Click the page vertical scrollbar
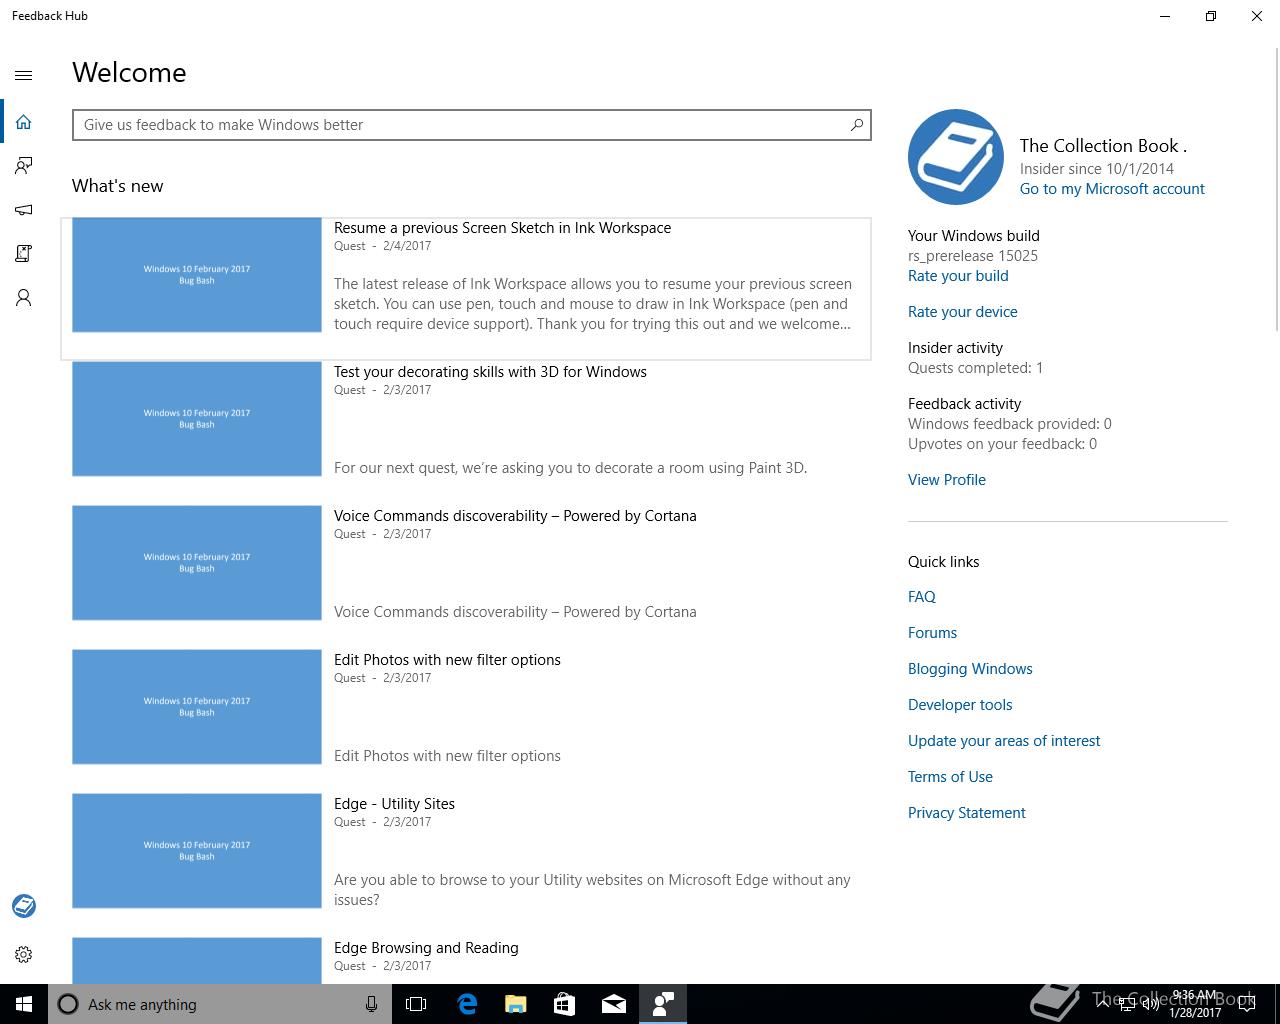The image size is (1280, 1024). tap(1276, 190)
